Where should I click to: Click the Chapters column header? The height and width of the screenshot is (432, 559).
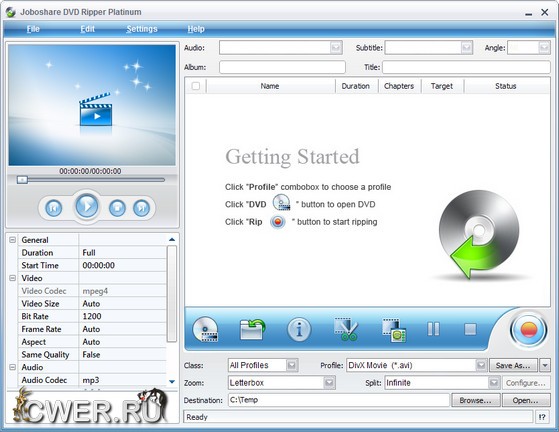[x=399, y=86]
